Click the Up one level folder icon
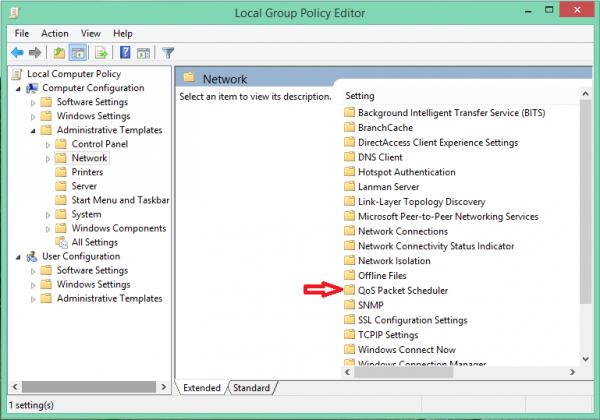The image size is (600, 420). [59, 52]
